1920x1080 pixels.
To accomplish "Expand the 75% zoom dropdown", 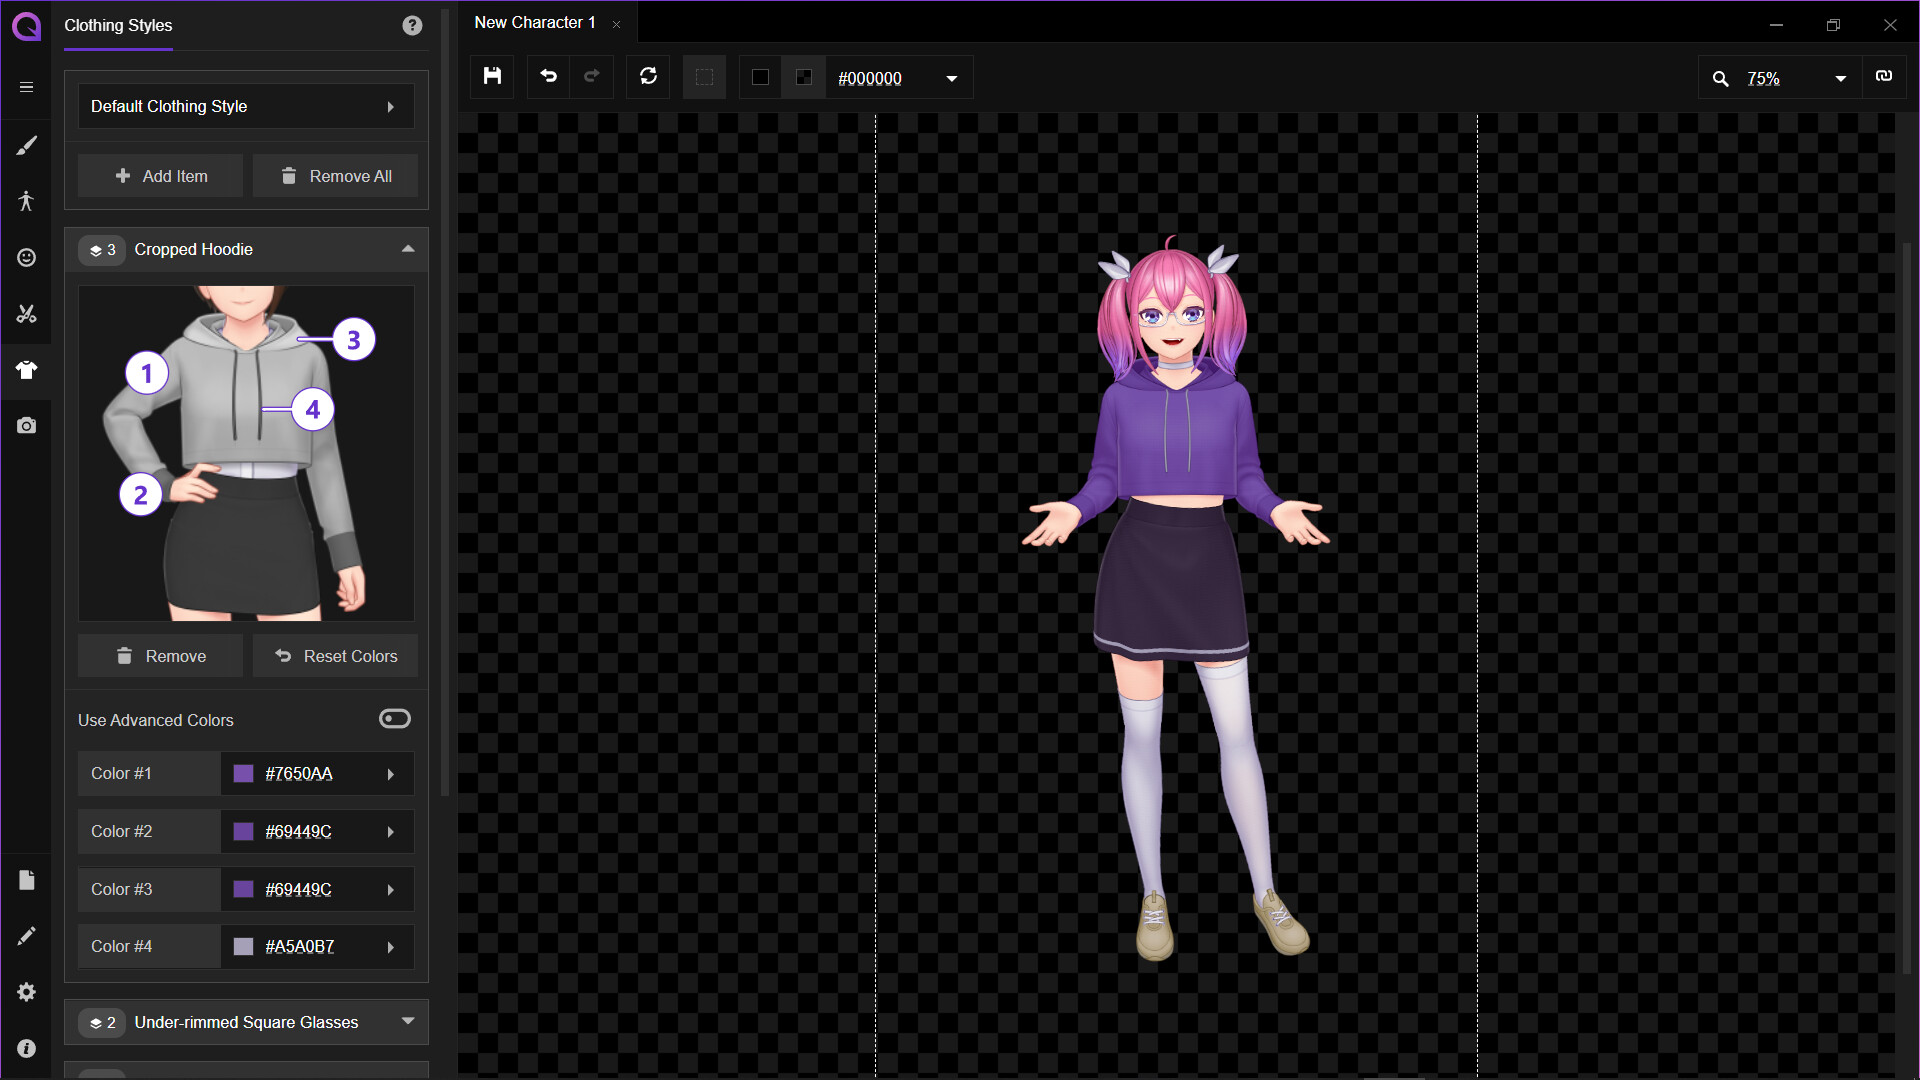I will pyautogui.click(x=1840, y=79).
